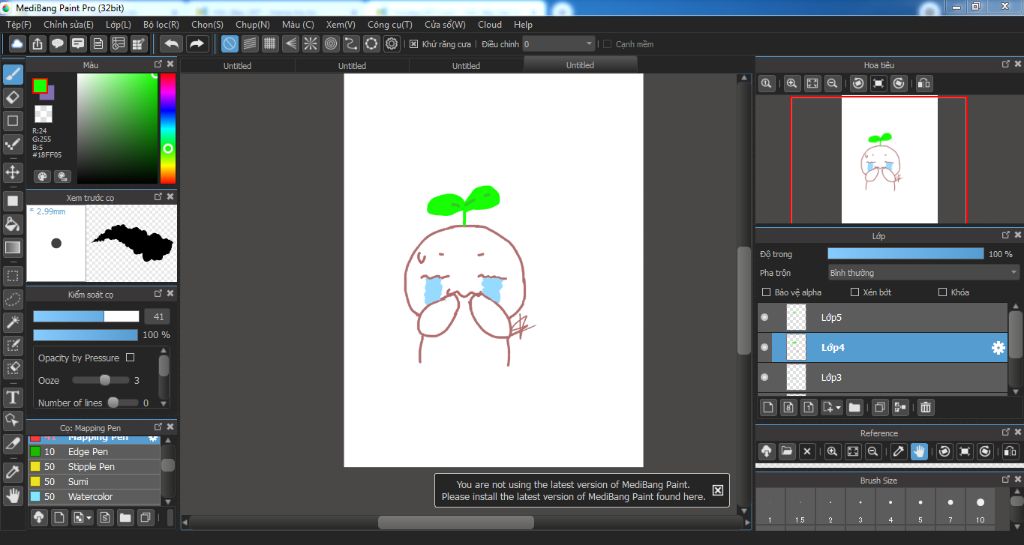The image size is (1024, 545).
Task: Hide the Lớp4 layer
Action: (x=765, y=347)
